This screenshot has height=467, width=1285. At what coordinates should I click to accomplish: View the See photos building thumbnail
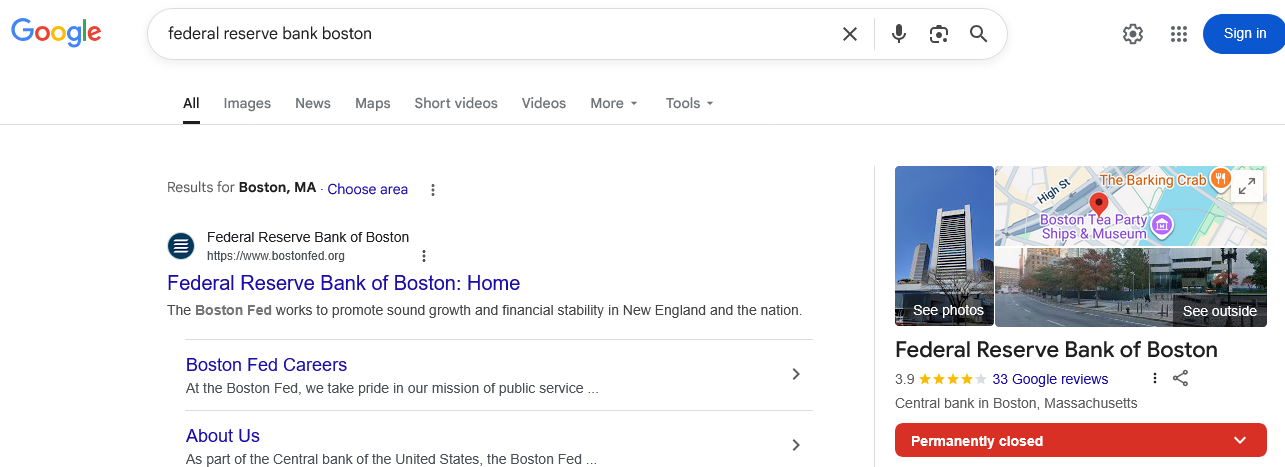(x=944, y=246)
